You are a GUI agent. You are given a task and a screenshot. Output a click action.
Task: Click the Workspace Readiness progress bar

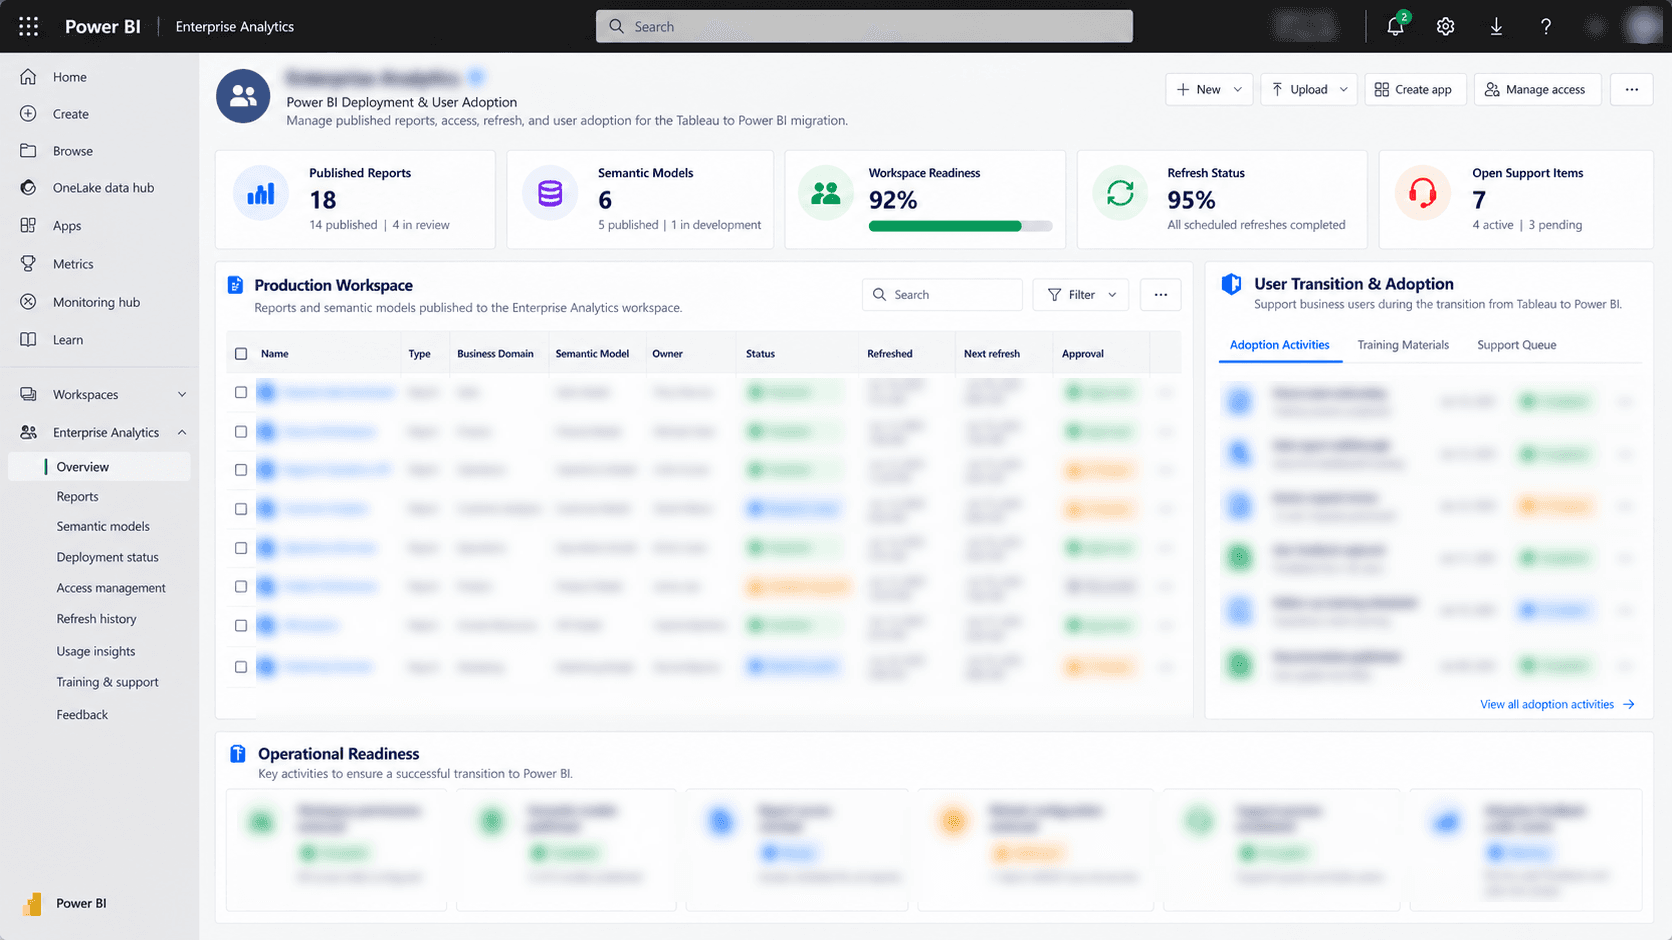[960, 226]
